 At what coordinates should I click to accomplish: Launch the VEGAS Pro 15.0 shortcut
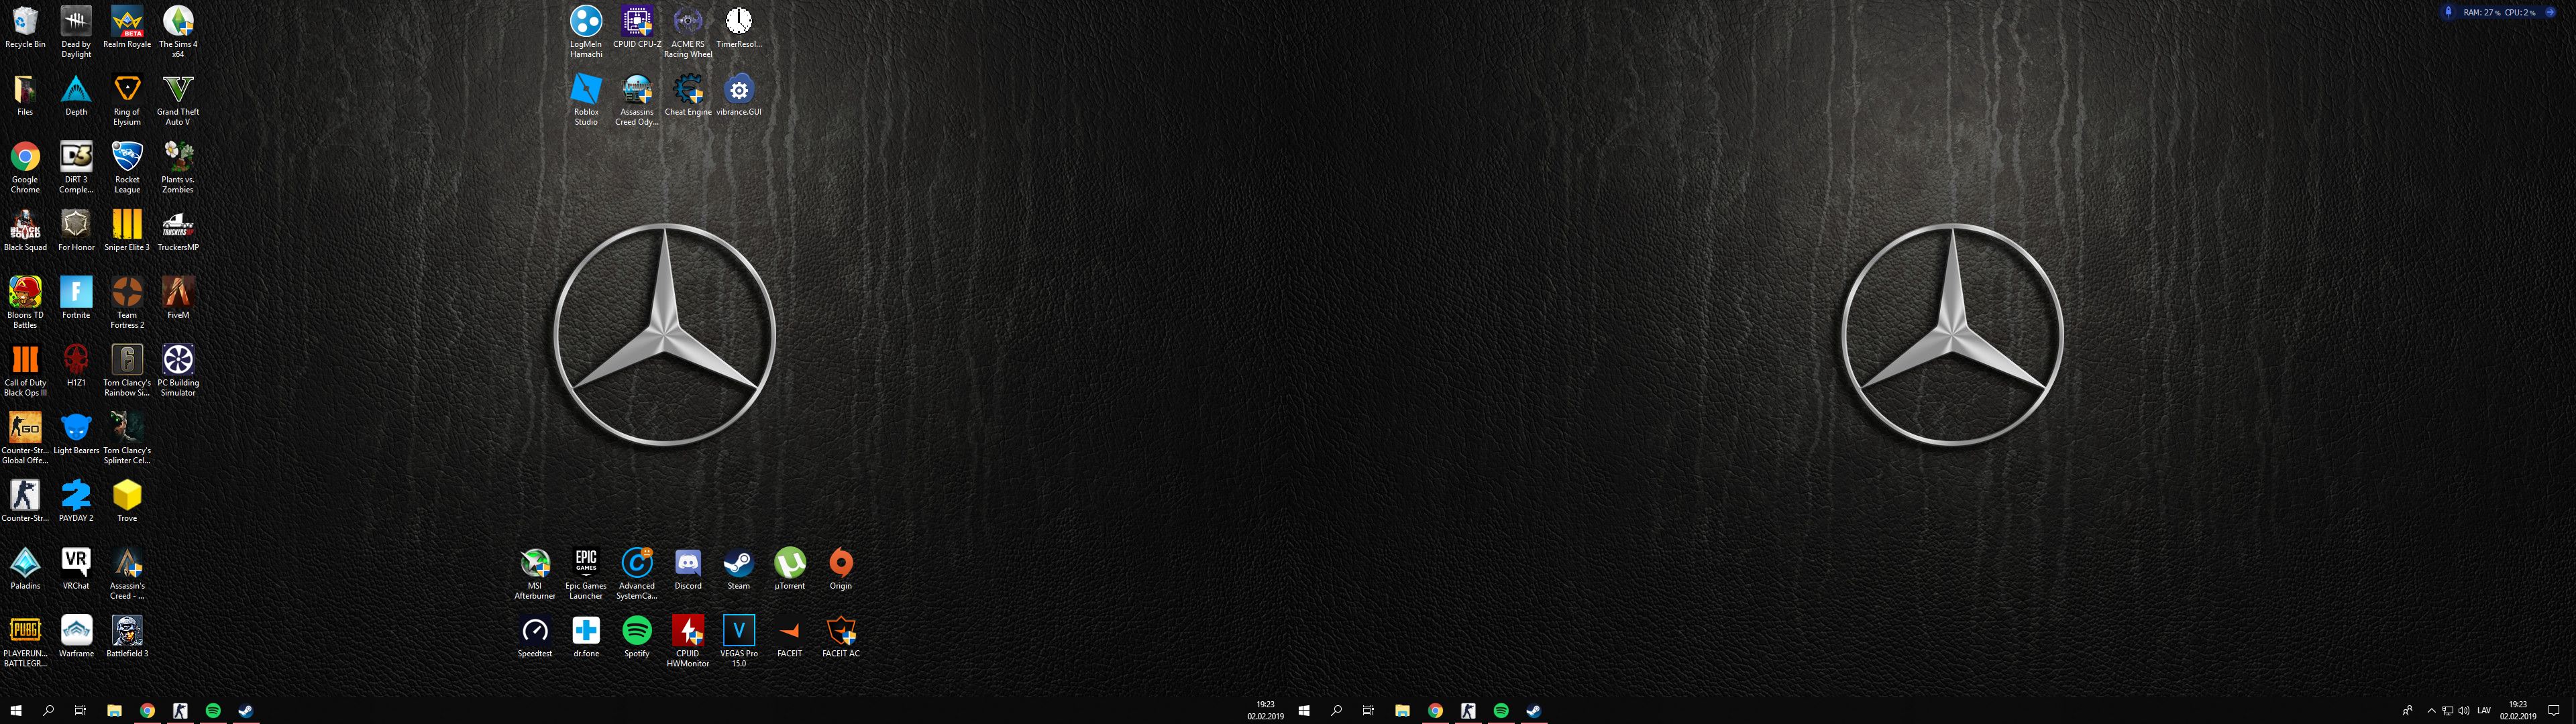coord(739,641)
